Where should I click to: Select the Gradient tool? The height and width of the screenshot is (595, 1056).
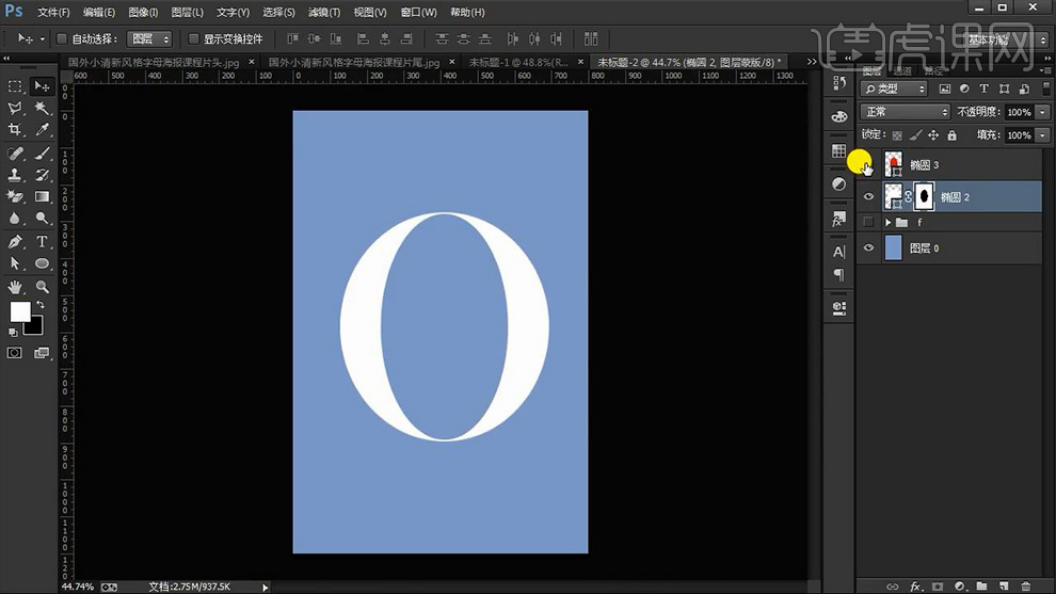(x=42, y=197)
